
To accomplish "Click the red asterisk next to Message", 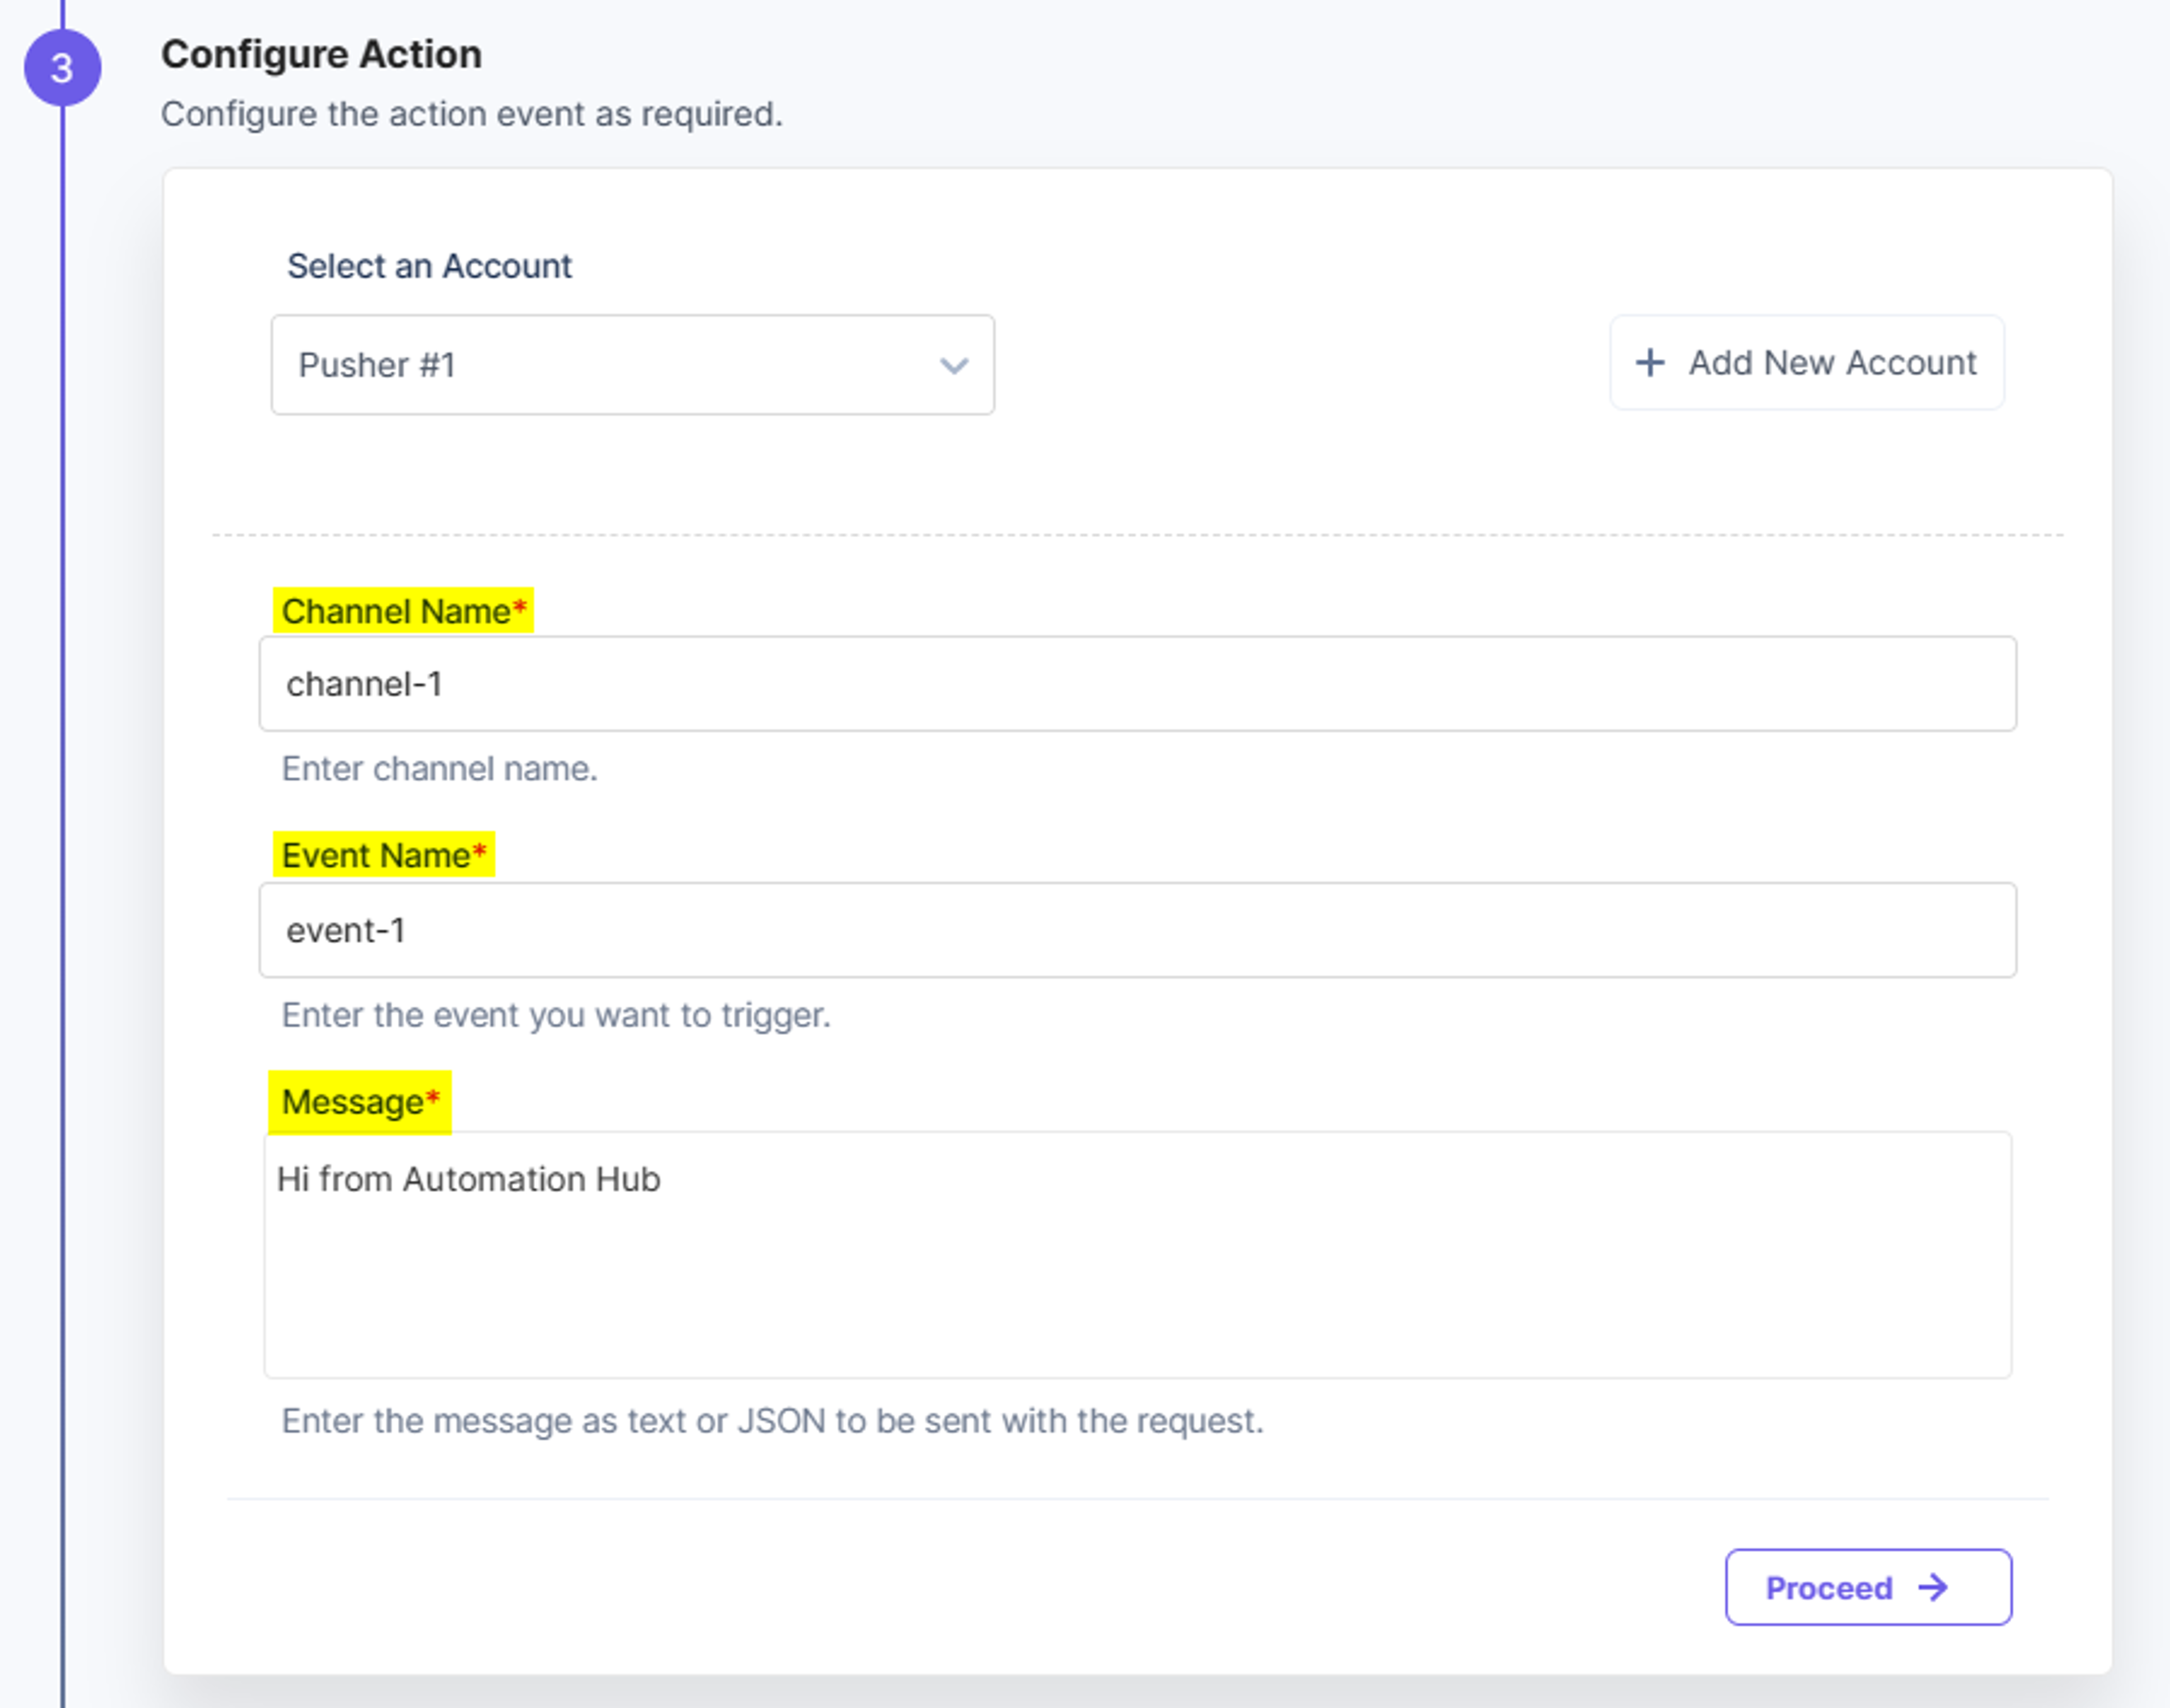I will (x=433, y=1098).
